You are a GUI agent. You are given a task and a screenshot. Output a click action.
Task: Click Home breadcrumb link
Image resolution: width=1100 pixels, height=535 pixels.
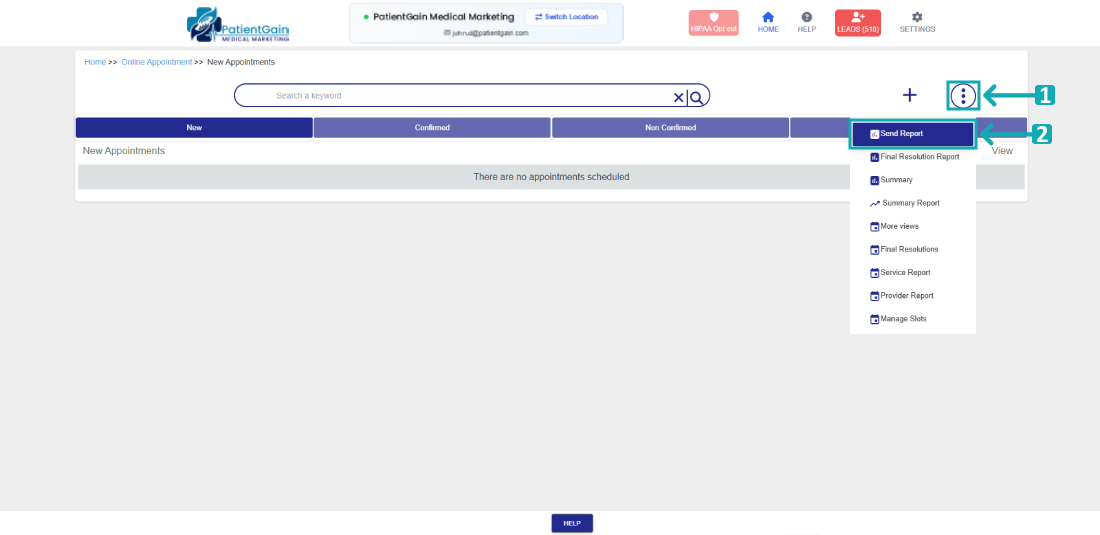point(95,62)
